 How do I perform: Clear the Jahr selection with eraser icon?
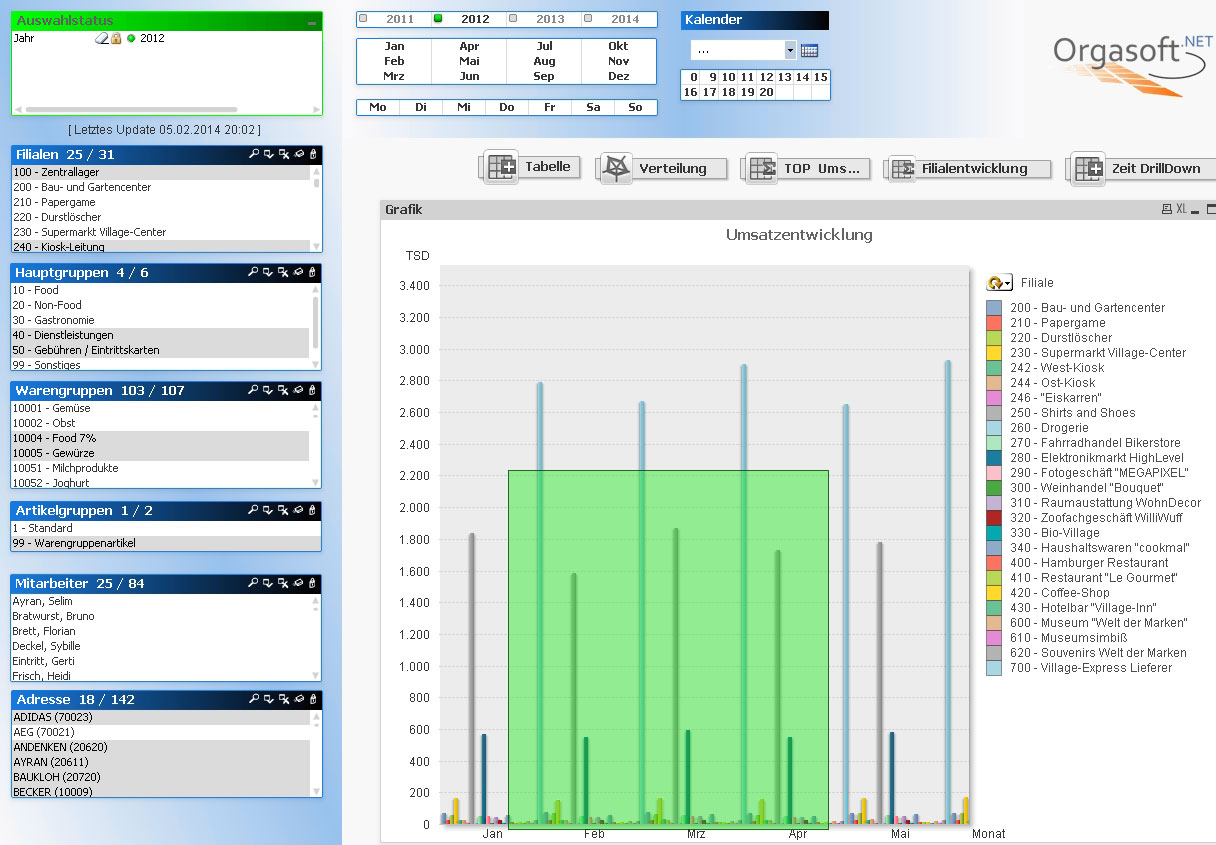(x=101, y=39)
